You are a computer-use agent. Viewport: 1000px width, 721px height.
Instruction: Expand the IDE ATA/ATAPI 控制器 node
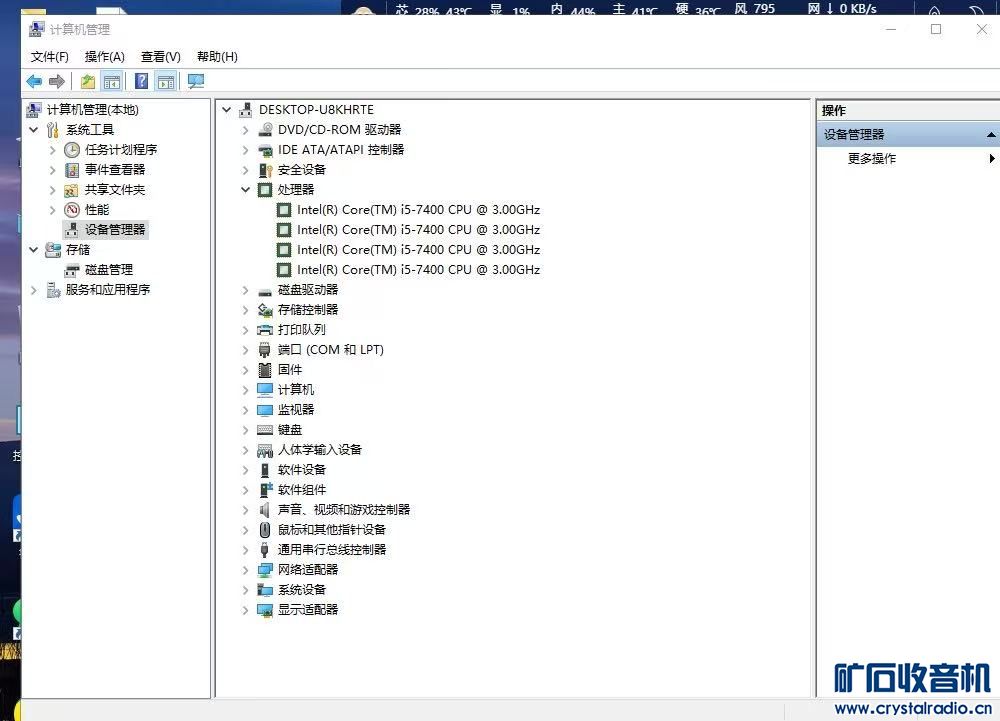[246, 150]
